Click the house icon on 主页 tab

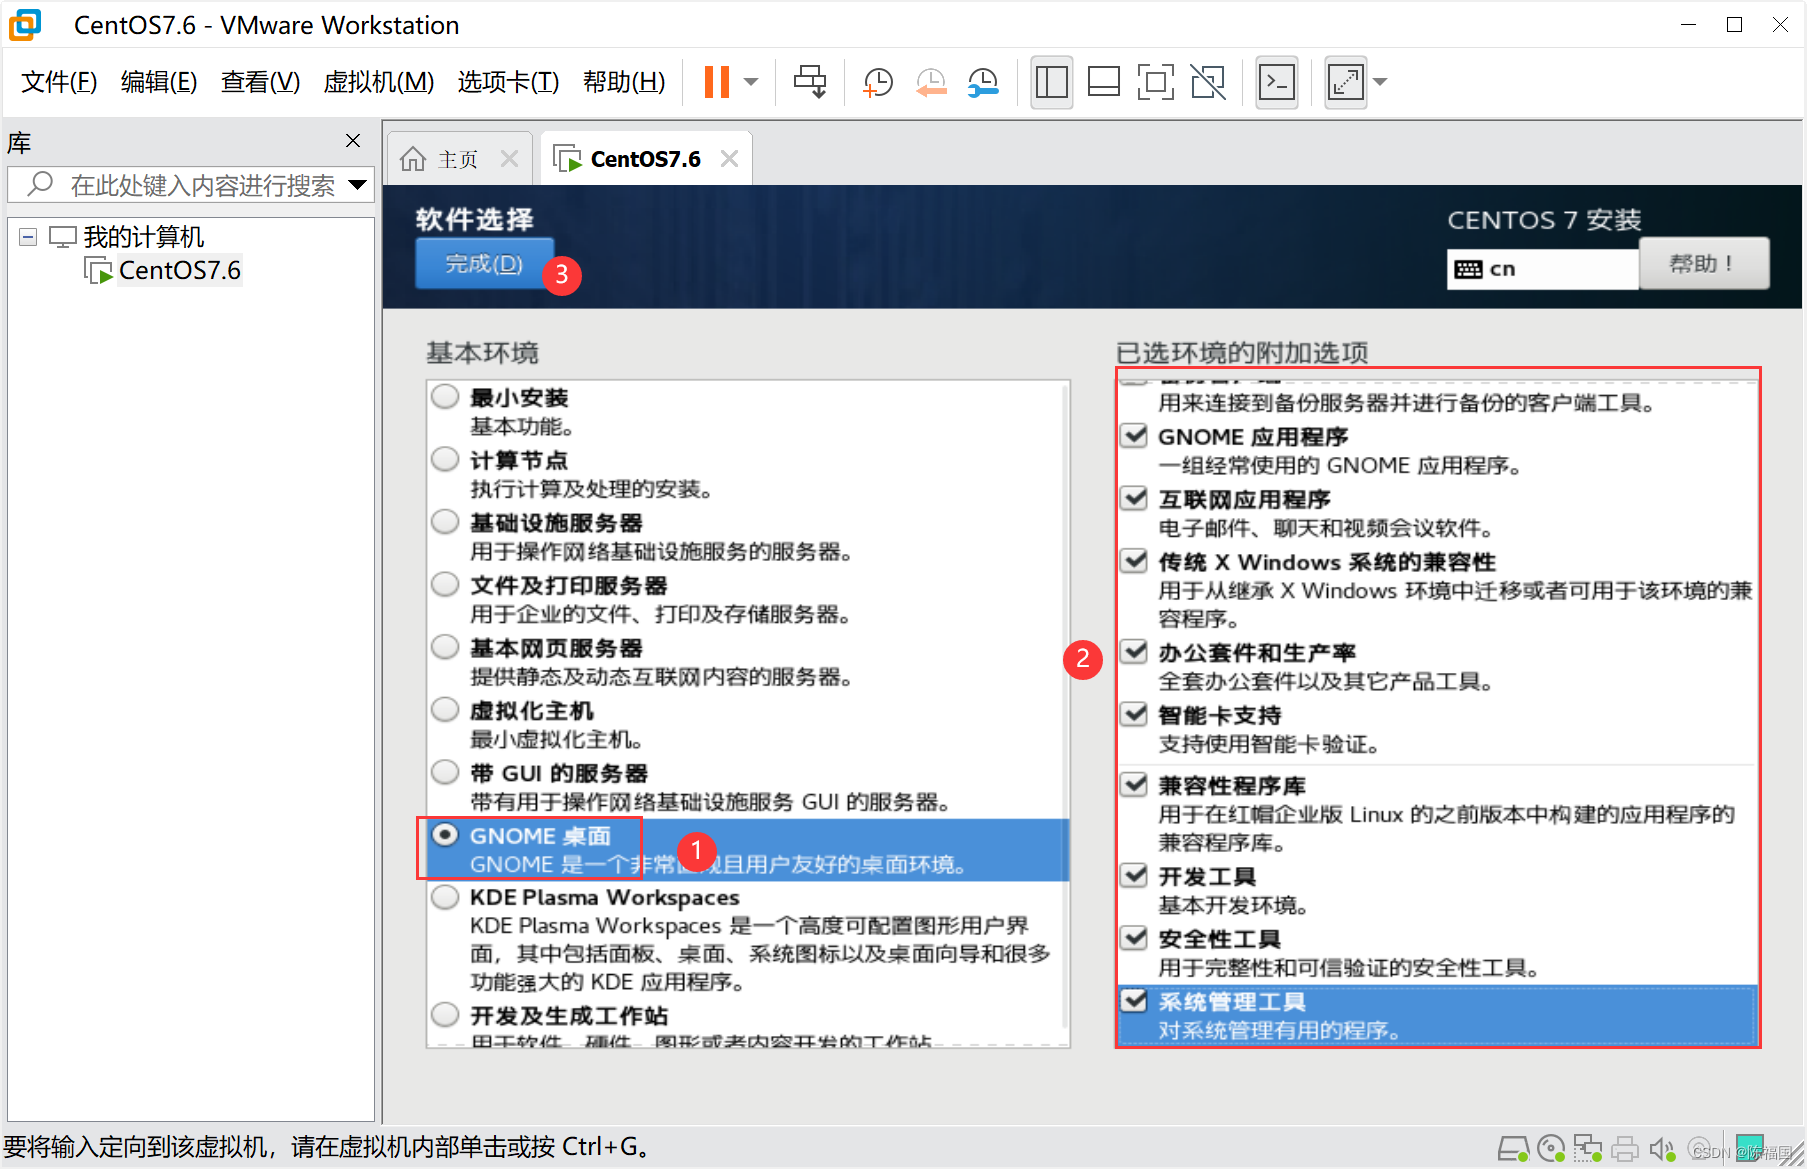[413, 159]
